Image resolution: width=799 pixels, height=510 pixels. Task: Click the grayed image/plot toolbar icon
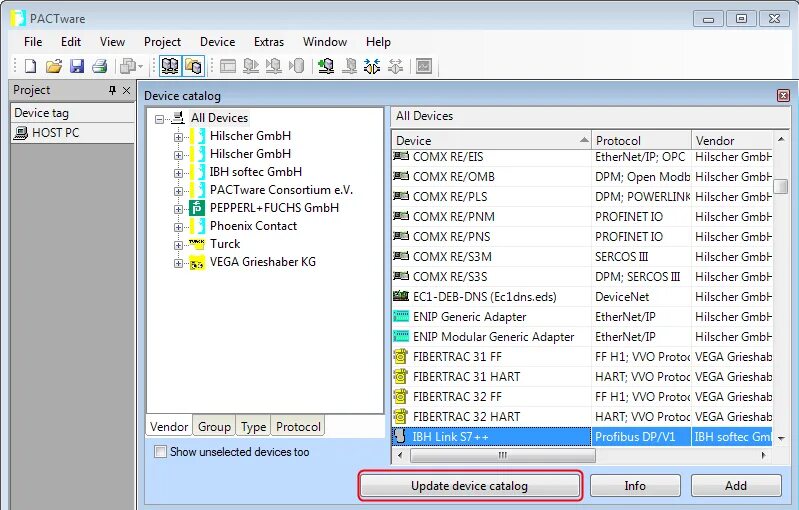click(424, 66)
